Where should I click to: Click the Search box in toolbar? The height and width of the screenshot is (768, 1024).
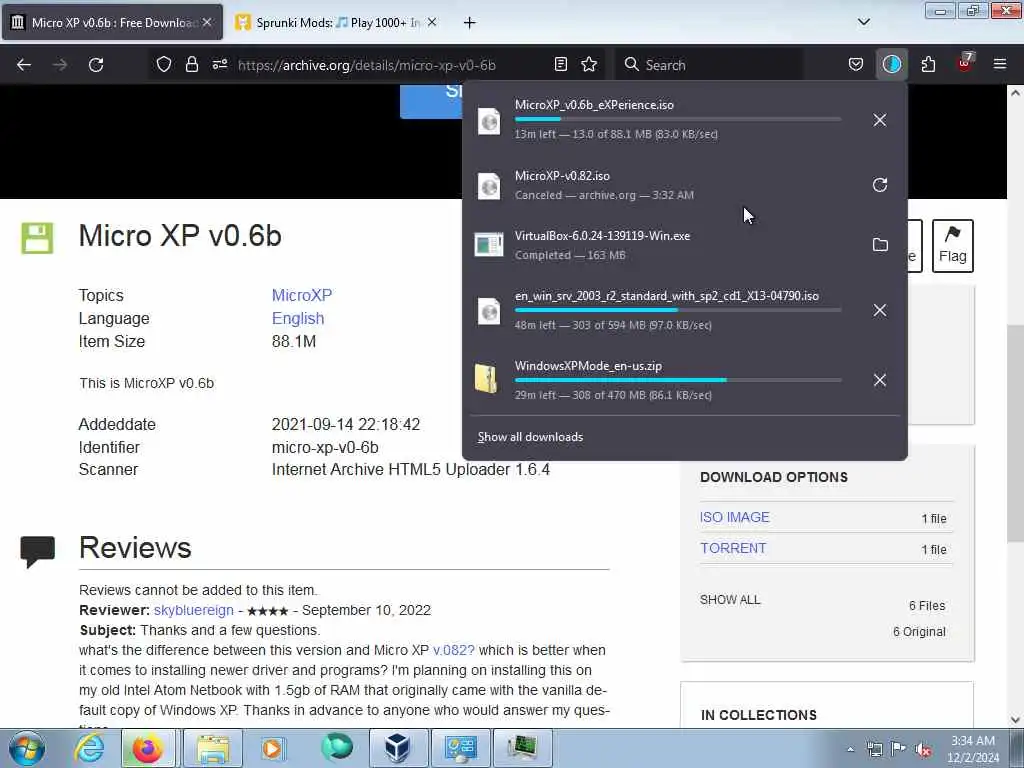[709, 65]
